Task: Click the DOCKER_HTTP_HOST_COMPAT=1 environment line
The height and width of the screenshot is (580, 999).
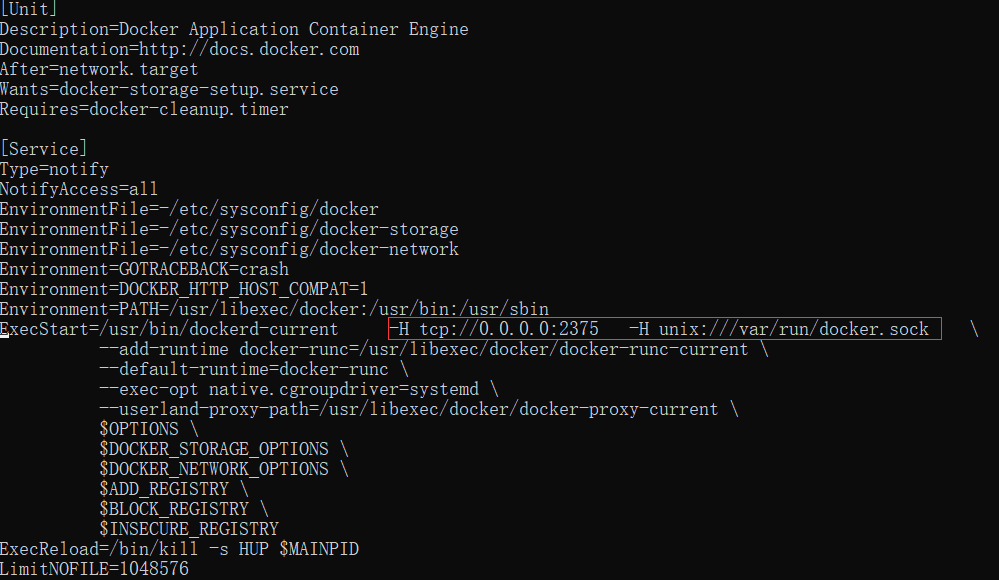Action: pyautogui.click(x=184, y=289)
